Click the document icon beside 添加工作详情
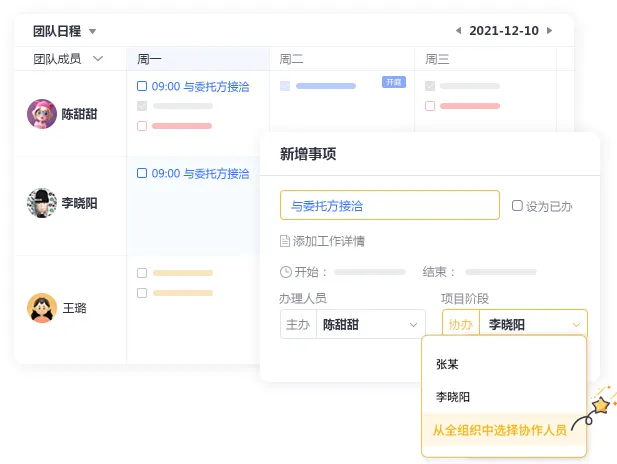The width and height of the screenshot is (617, 464). pyautogui.click(x=286, y=241)
